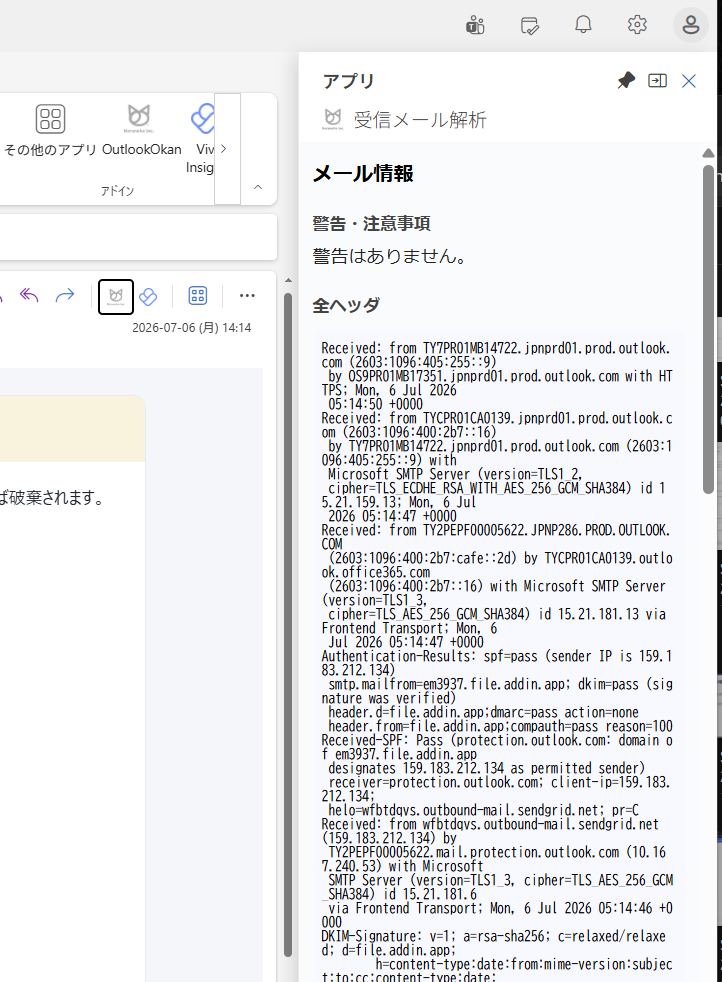Pin the app pane
Viewport: 722px width, 982px height.
point(626,80)
